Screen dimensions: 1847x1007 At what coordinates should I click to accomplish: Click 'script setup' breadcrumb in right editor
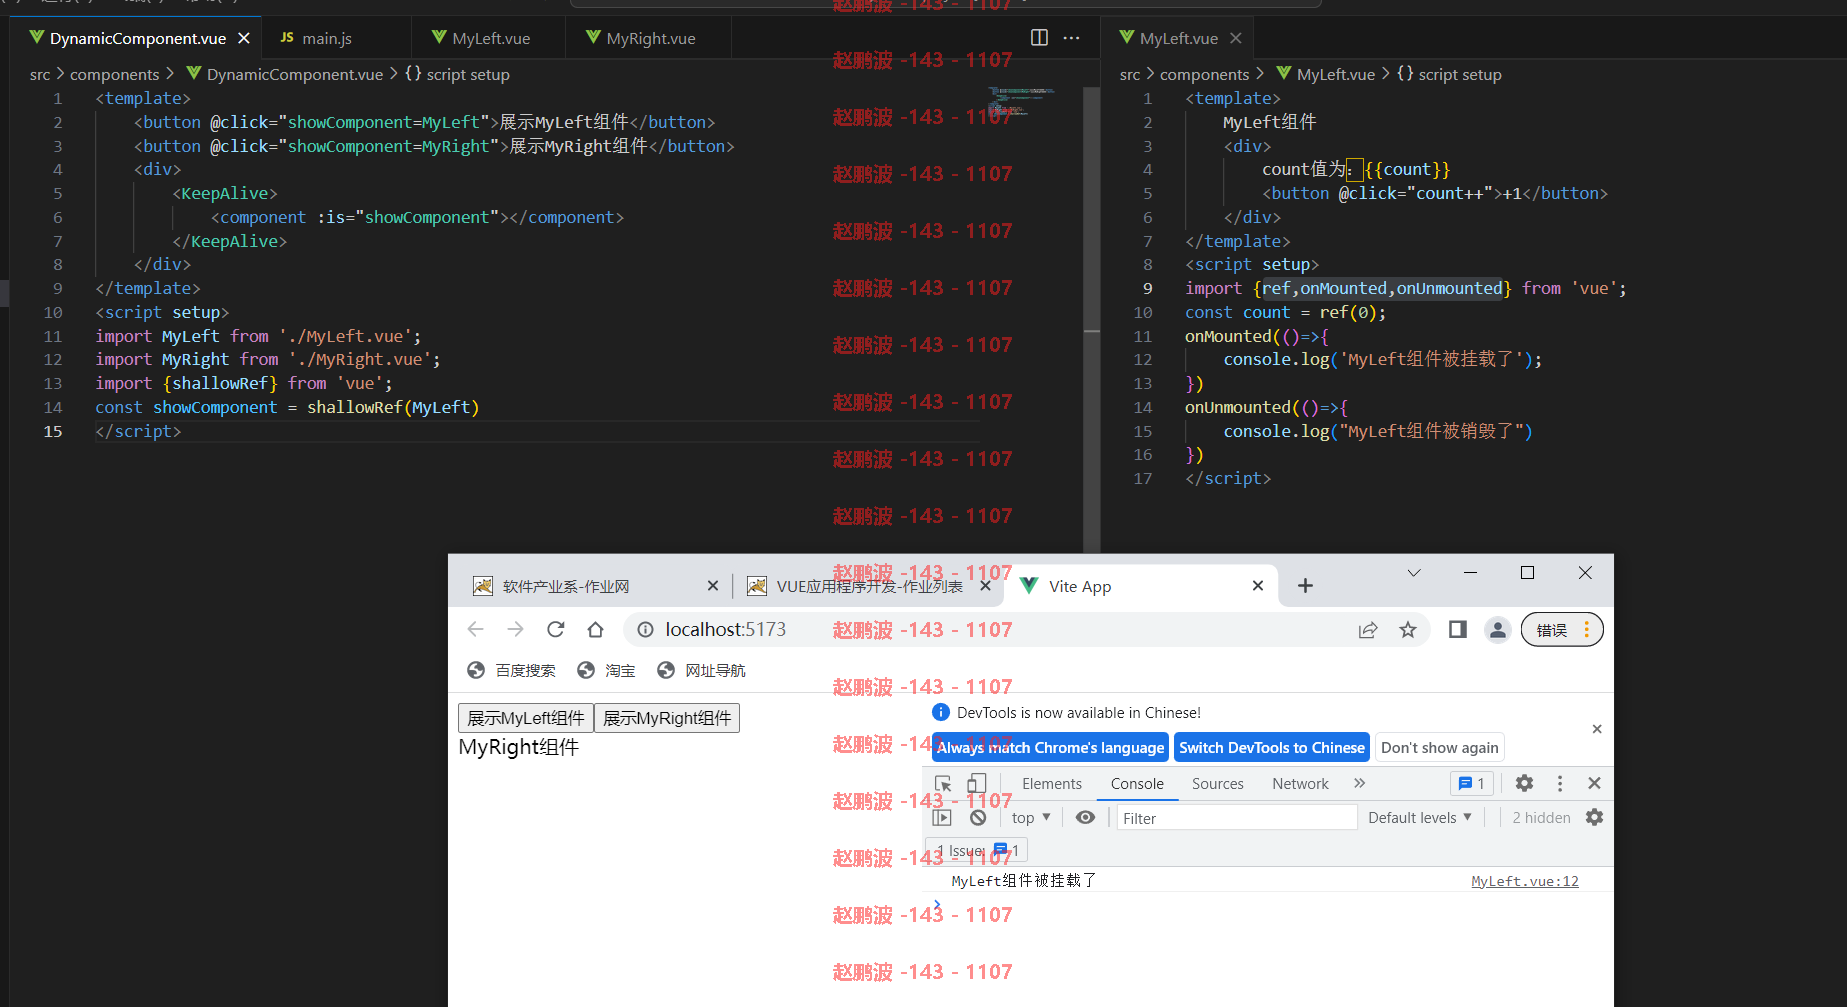[1460, 74]
